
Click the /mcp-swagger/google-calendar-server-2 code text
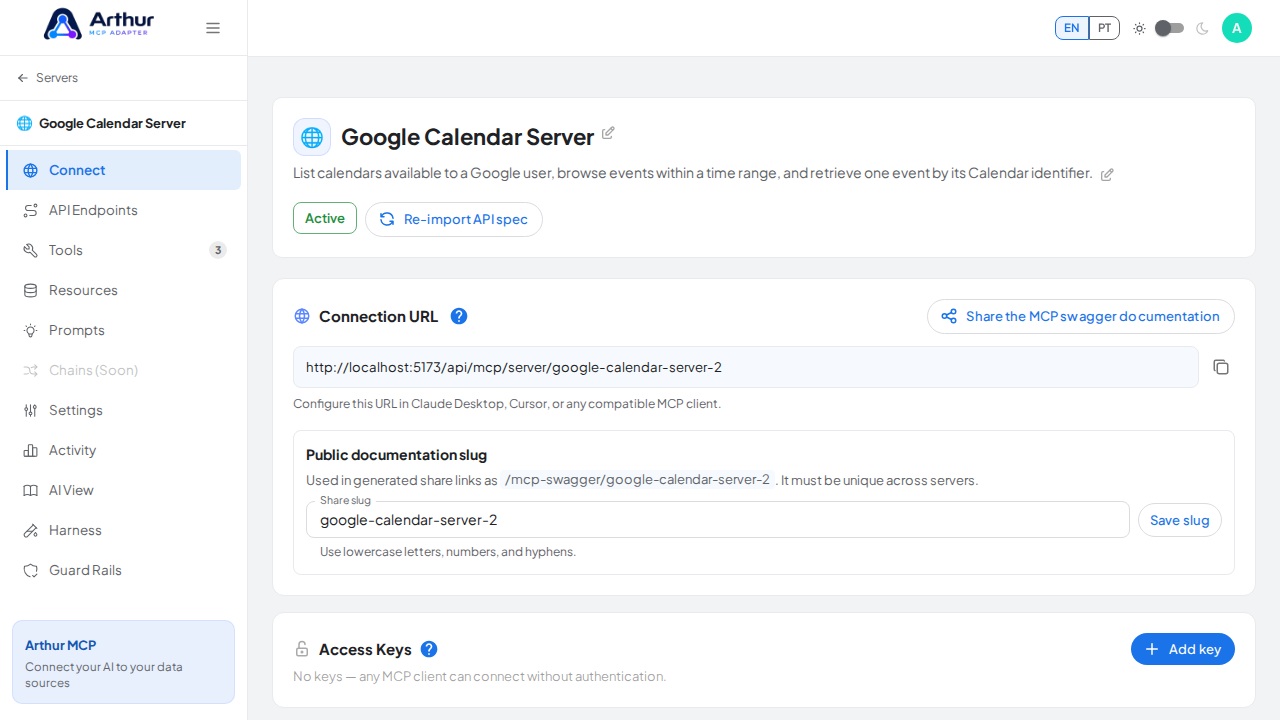point(638,480)
